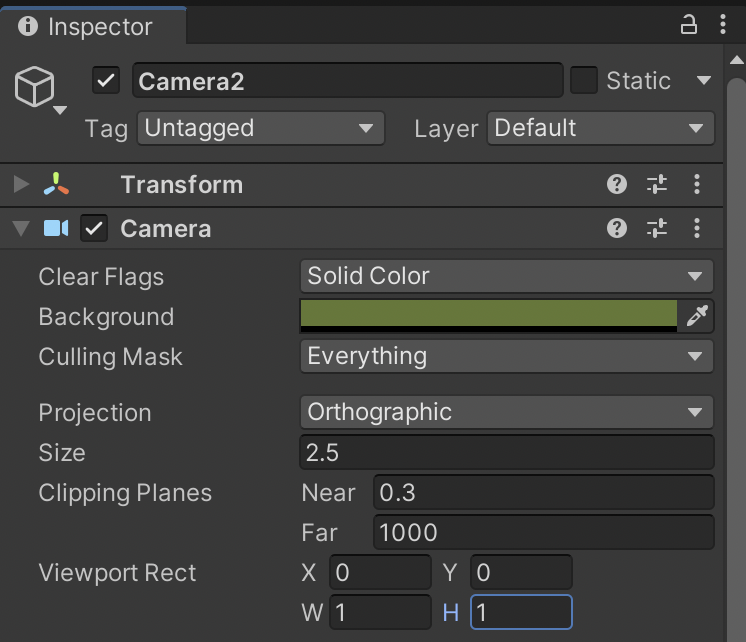746x642 pixels.
Task: Click the Inspector lock icon
Action: tap(688, 25)
